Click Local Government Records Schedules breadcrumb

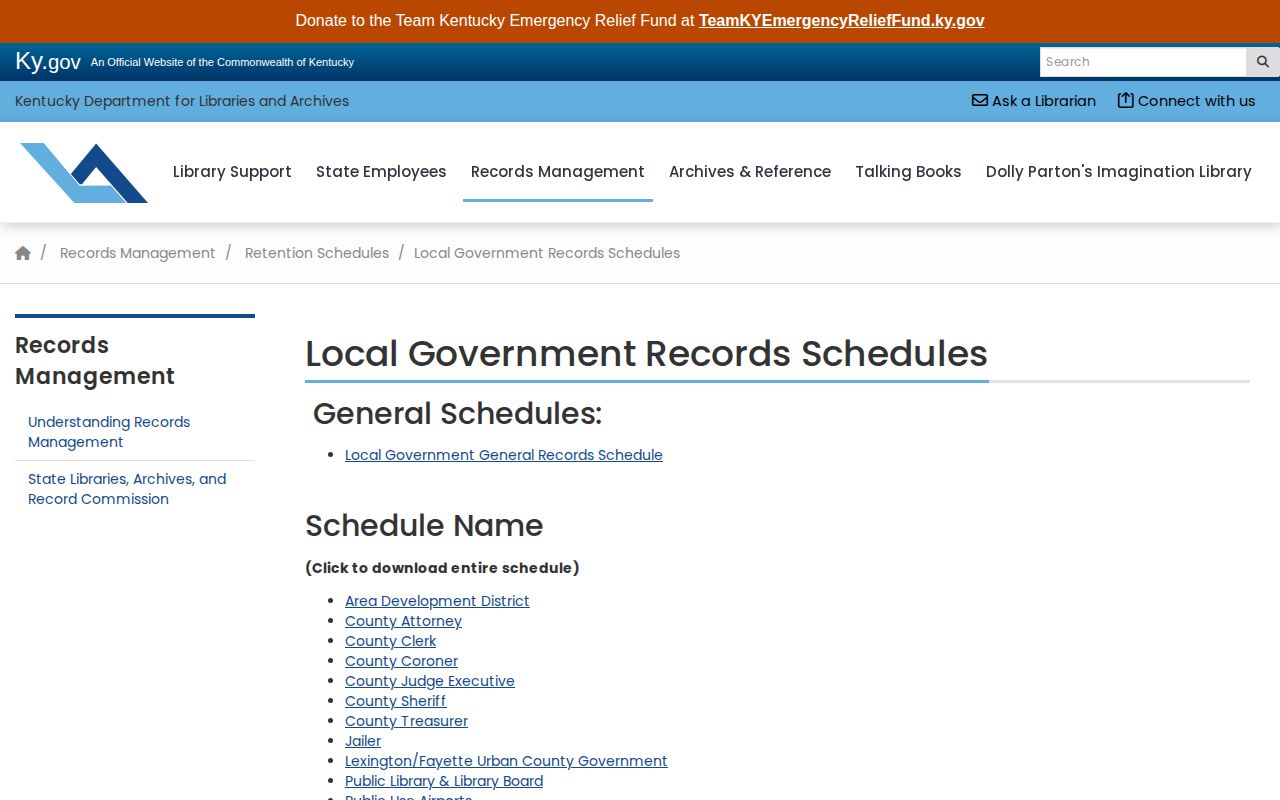coord(547,253)
